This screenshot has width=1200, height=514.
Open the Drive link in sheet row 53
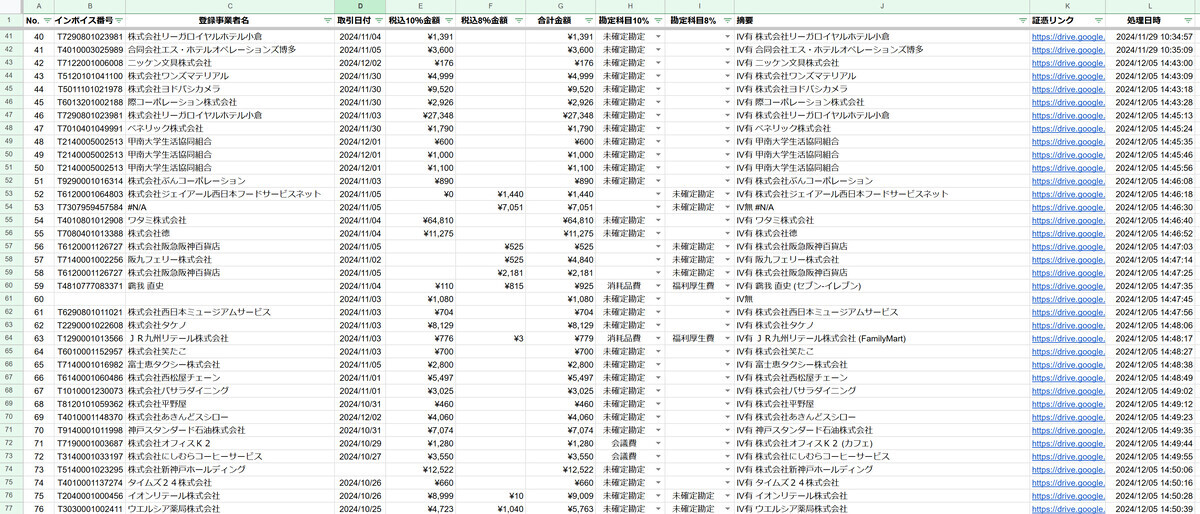[x=1067, y=193]
